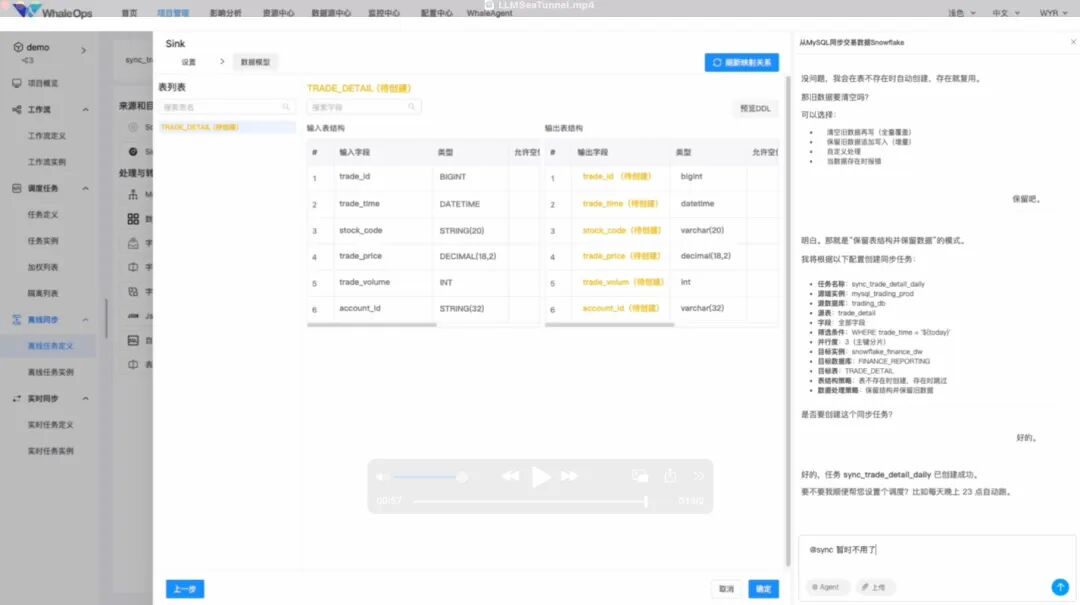This screenshot has height=605, width=1080.
Task: Open 数据源中心 in the top navigation
Action: (331, 13)
